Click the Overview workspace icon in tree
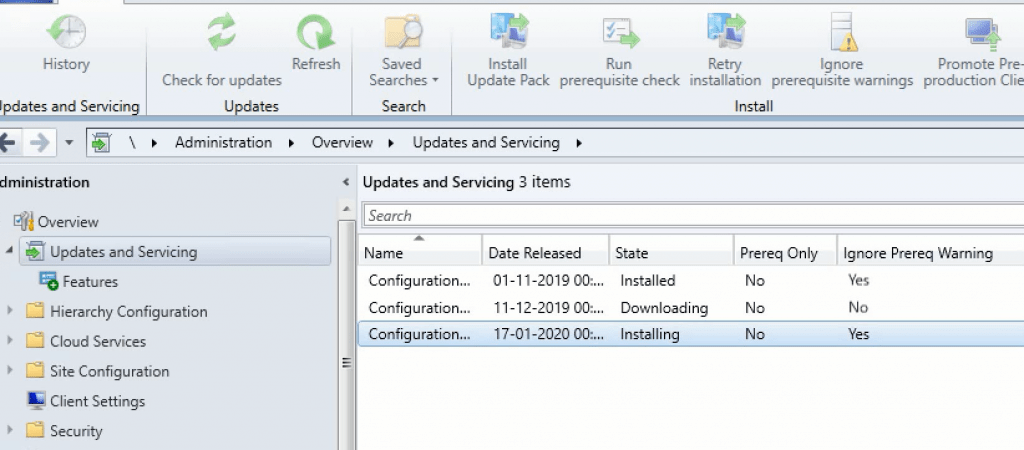Image resolution: width=1024 pixels, height=450 pixels. point(24,221)
